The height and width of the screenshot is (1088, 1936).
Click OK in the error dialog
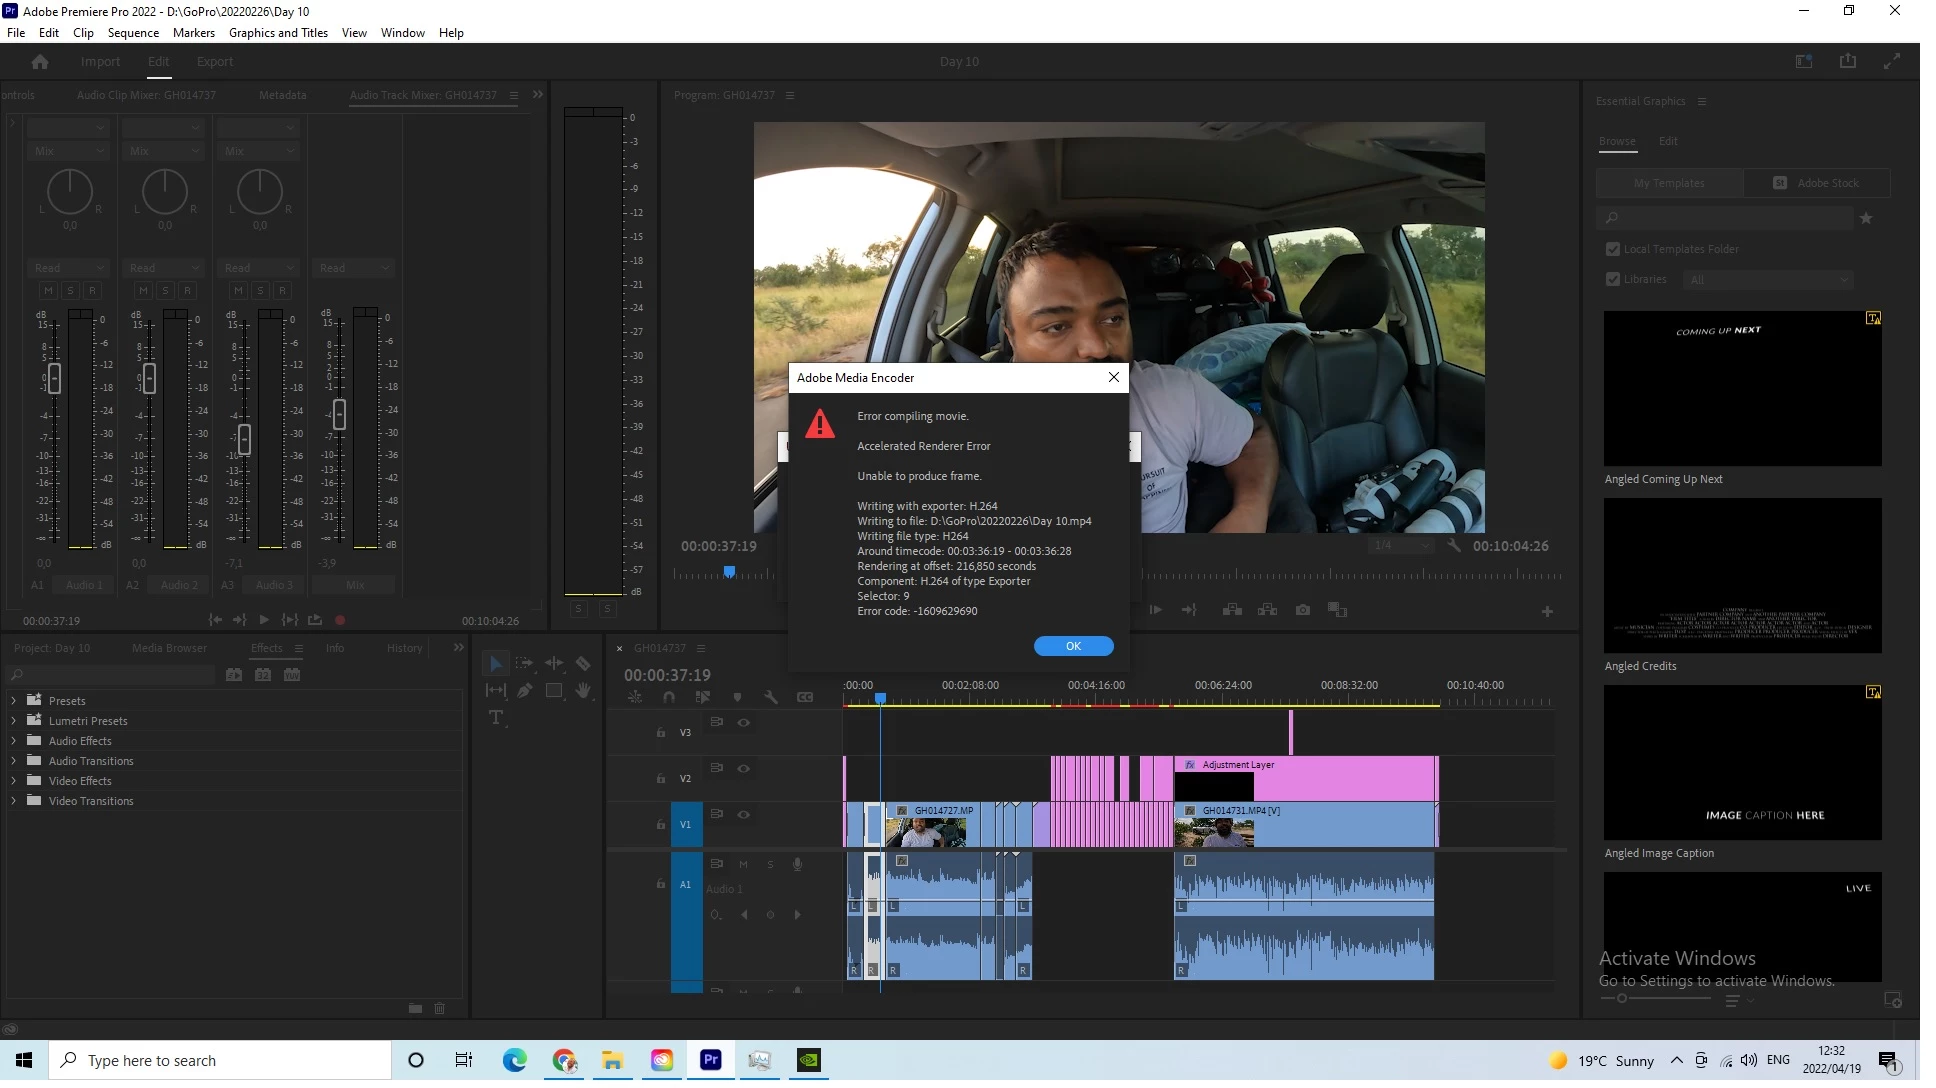[1073, 646]
